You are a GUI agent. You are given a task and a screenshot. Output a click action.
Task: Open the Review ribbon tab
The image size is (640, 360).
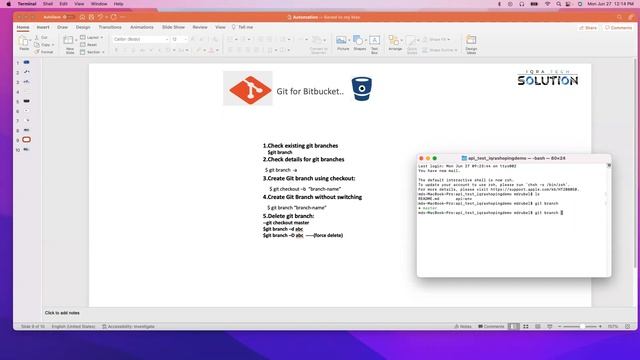tap(200, 27)
